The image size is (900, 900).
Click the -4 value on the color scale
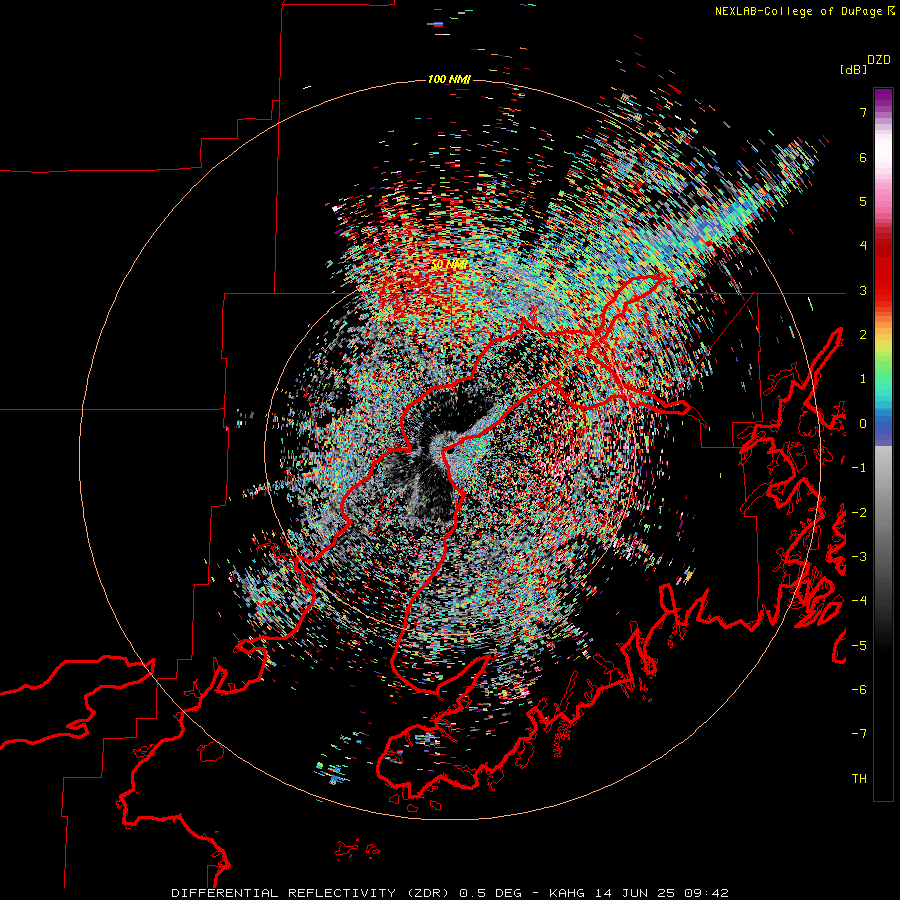[859, 601]
